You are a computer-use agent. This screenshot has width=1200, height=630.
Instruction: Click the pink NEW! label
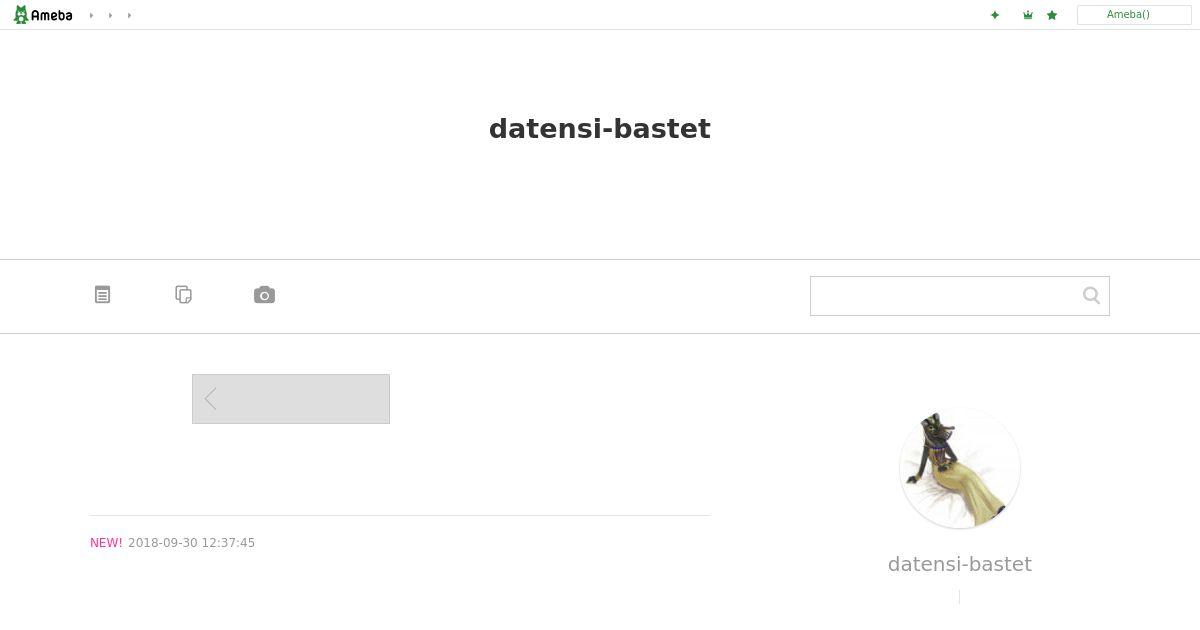106,543
